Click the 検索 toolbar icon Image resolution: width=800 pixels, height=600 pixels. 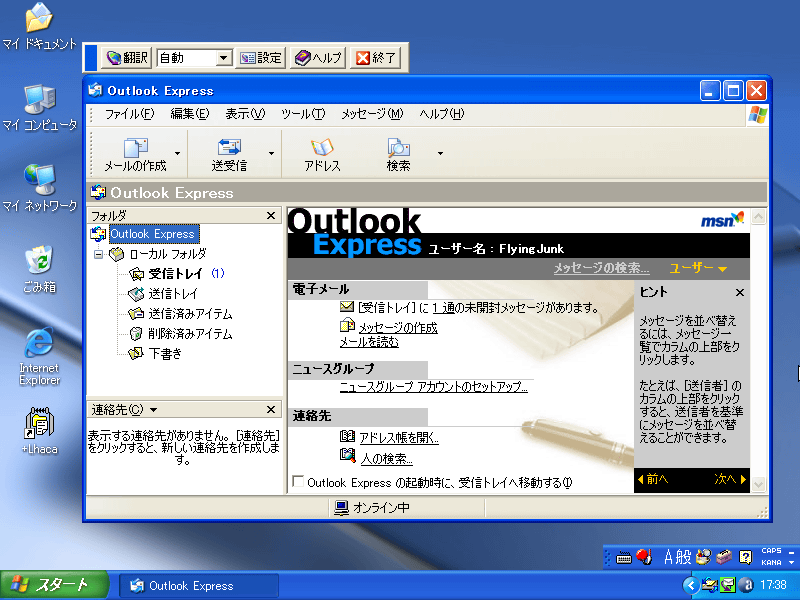[398, 154]
